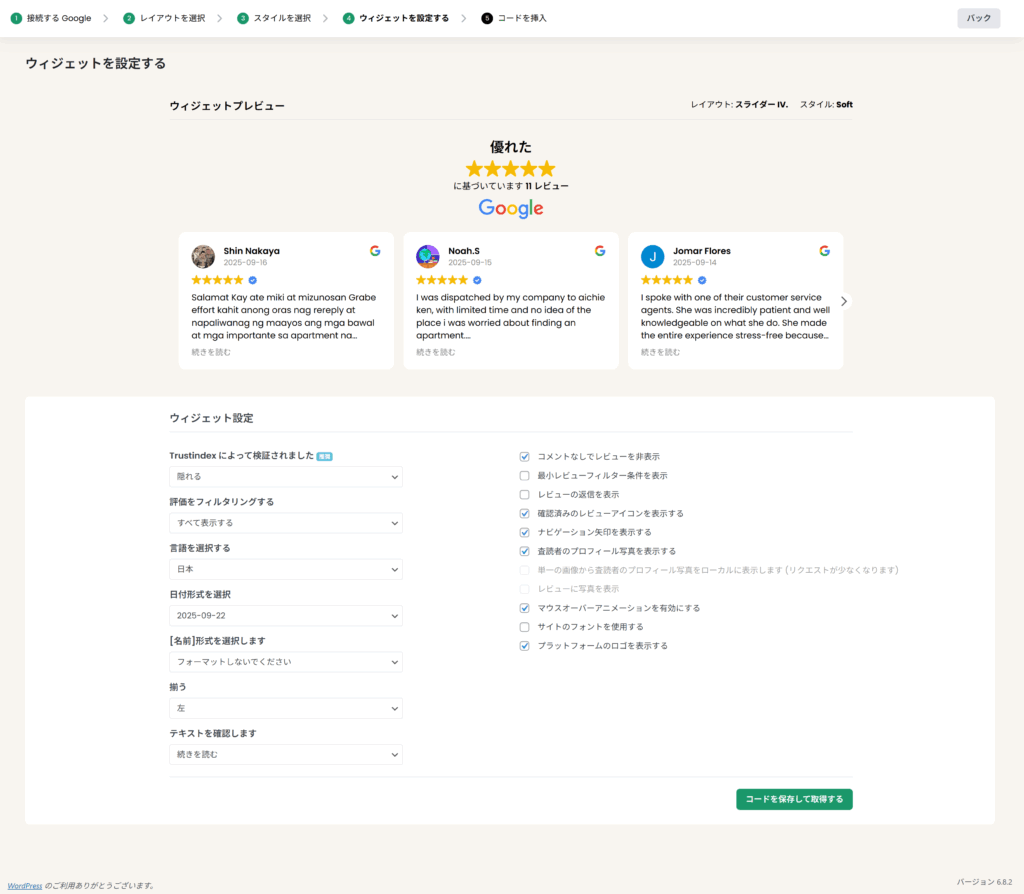Disable ナビゲーション矢印を表示する checkbox
Screen dimensions: 1024x894
pyautogui.click(x=524, y=532)
